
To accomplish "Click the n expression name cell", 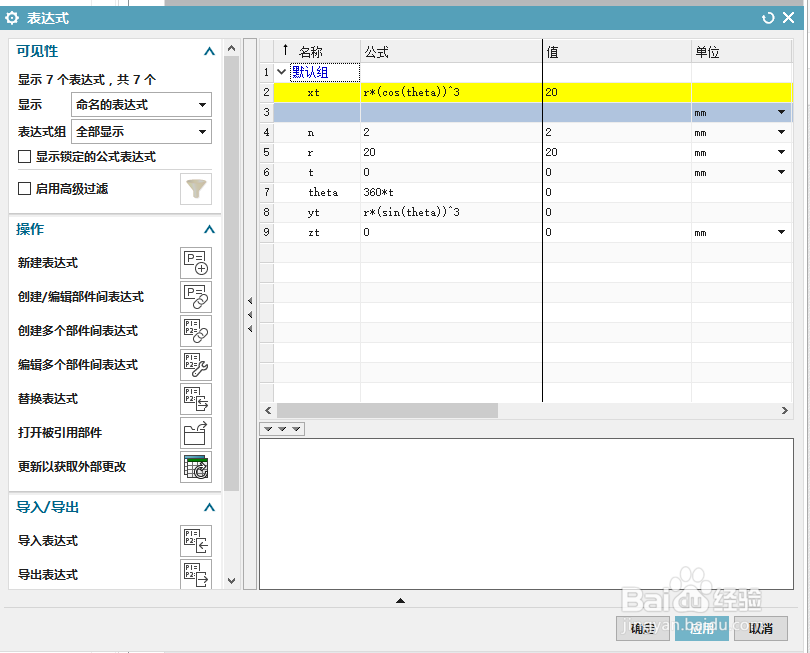I will pos(317,132).
